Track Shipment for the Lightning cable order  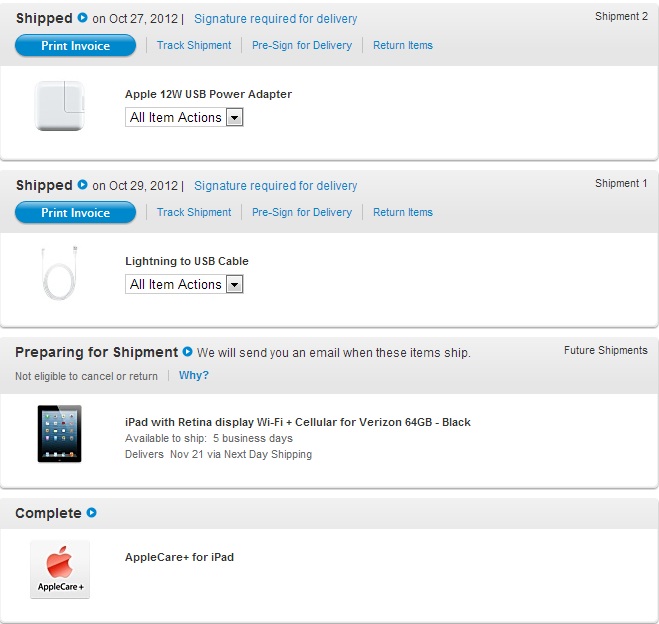[194, 212]
